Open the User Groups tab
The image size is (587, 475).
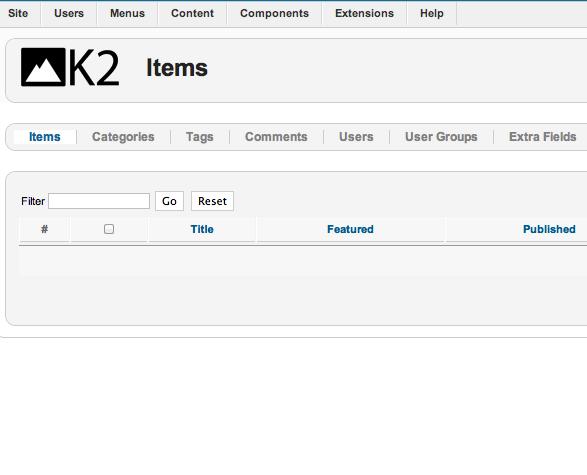[x=441, y=137]
